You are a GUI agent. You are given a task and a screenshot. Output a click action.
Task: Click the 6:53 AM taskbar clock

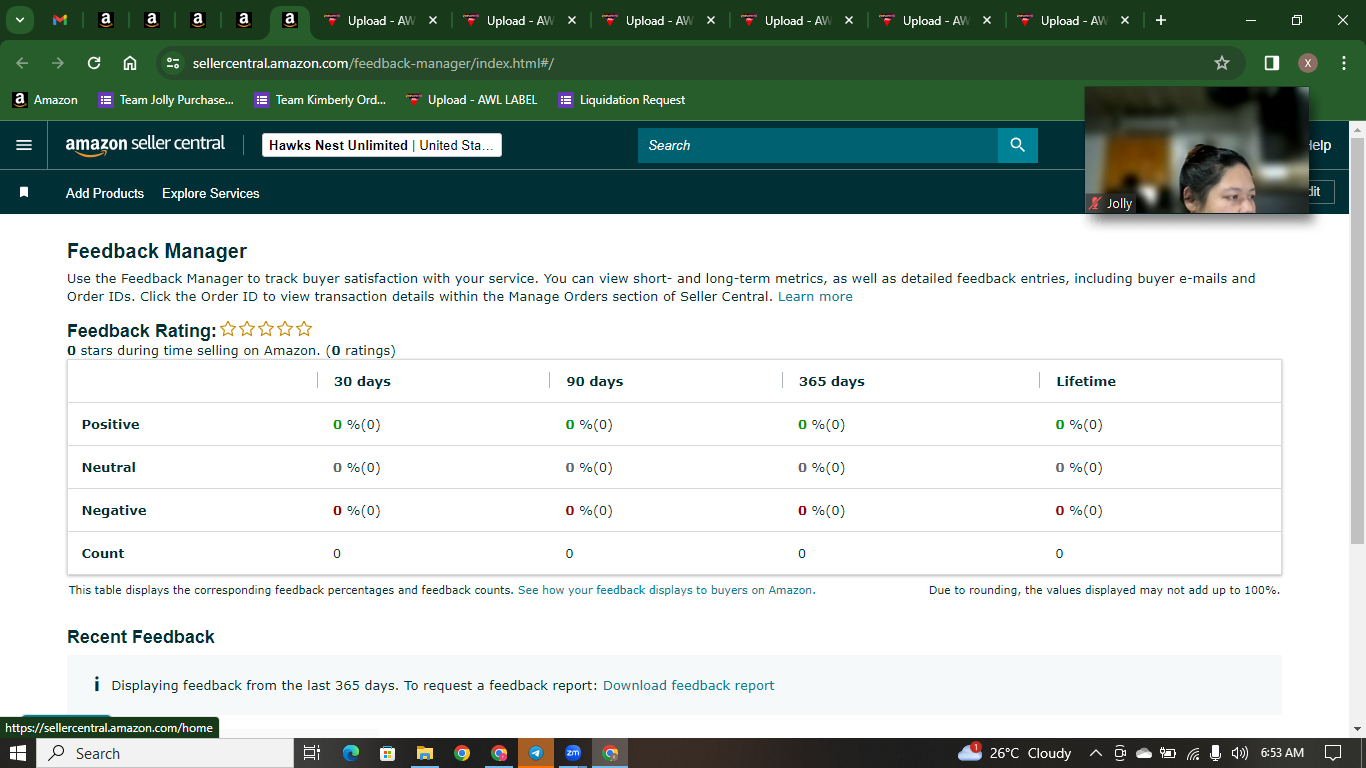1282,753
